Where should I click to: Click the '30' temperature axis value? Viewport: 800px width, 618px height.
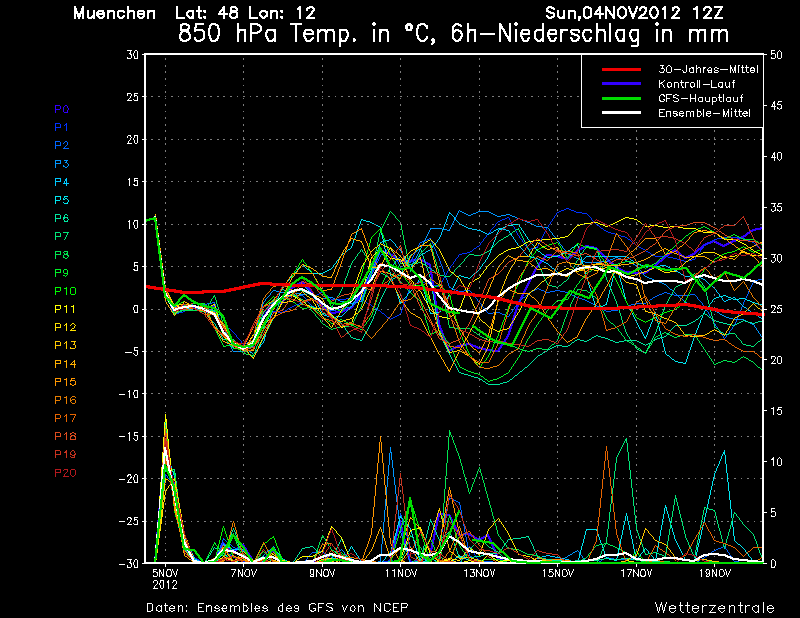tap(133, 55)
